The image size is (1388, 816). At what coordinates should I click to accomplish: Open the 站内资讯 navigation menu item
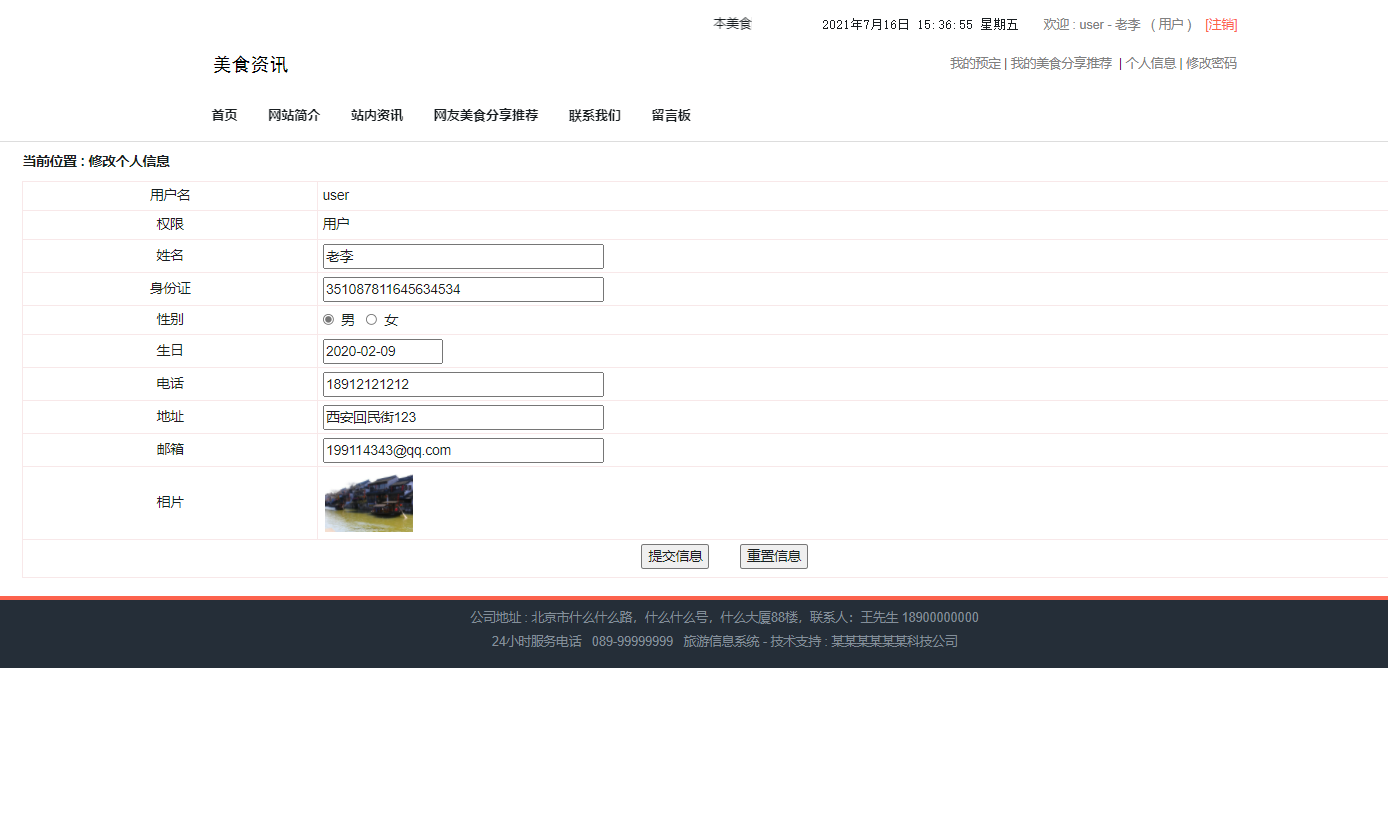(x=376, y=115)
